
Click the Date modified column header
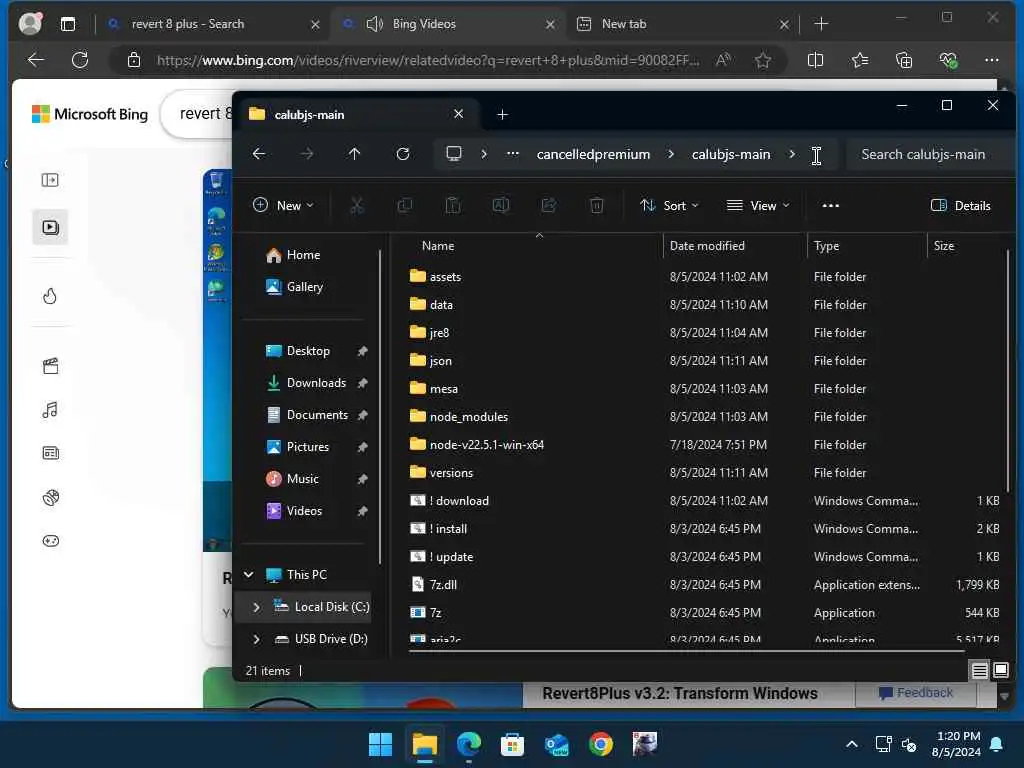707,246
